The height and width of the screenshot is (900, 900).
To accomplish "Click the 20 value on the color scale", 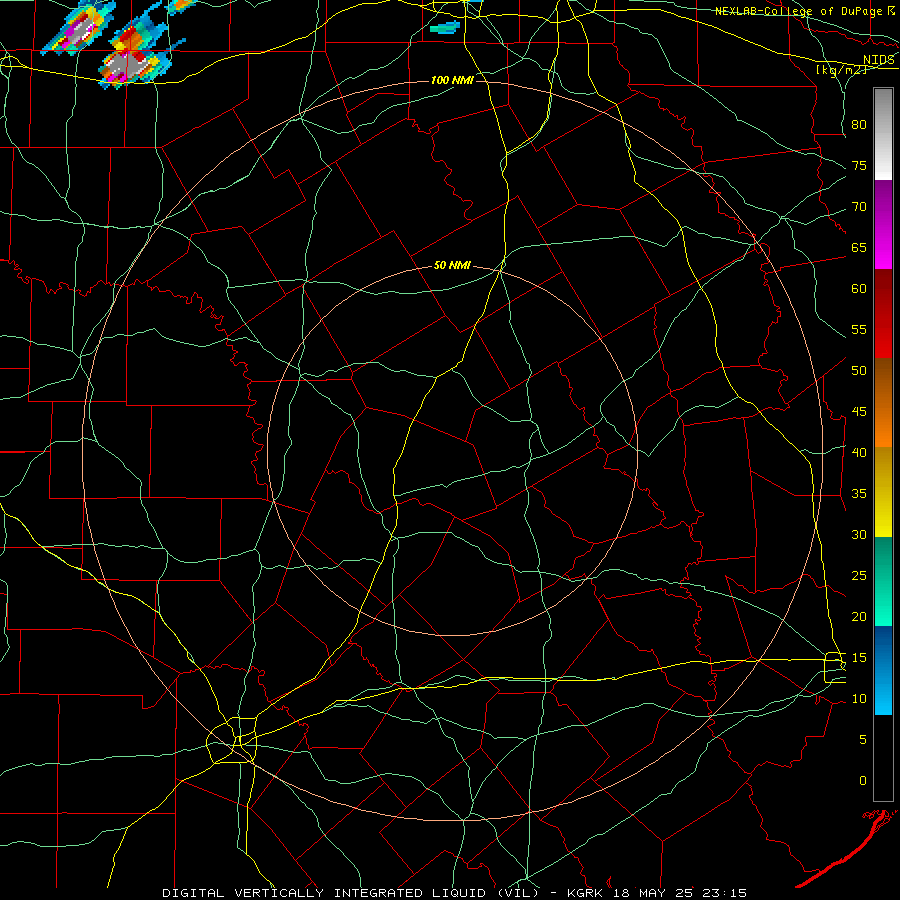I will click(859, 616).
